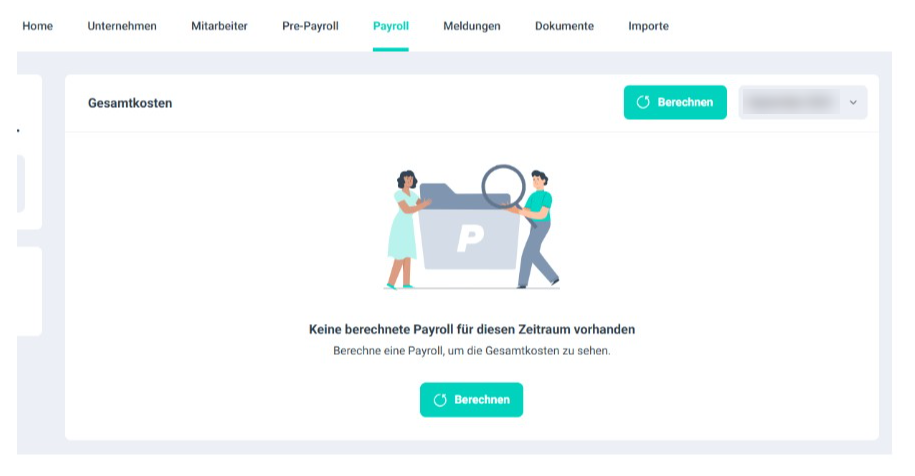The height and width of the screenshot is (476, 915).
Task: Open the blurred period selector field
Action: click(x=803, y=103)
